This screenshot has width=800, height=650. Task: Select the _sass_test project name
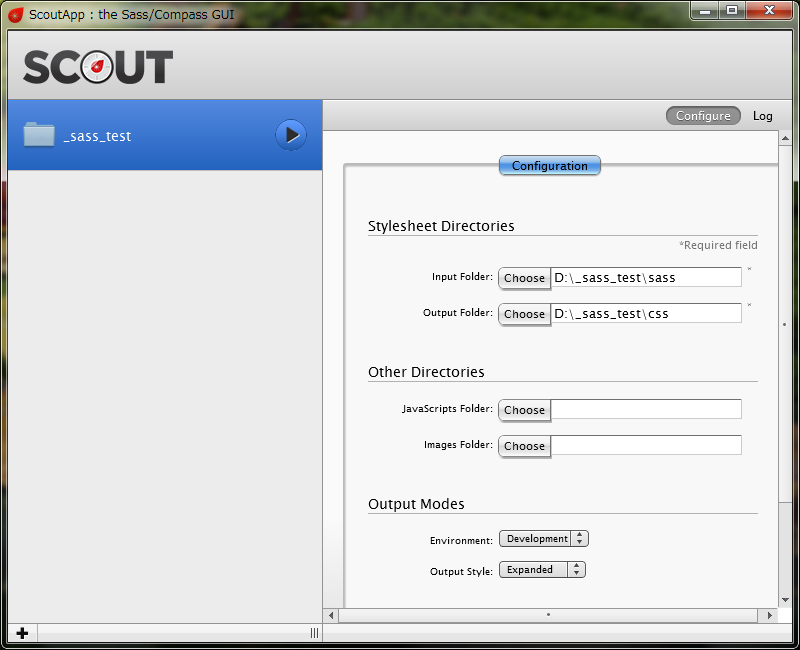[97, 136]
